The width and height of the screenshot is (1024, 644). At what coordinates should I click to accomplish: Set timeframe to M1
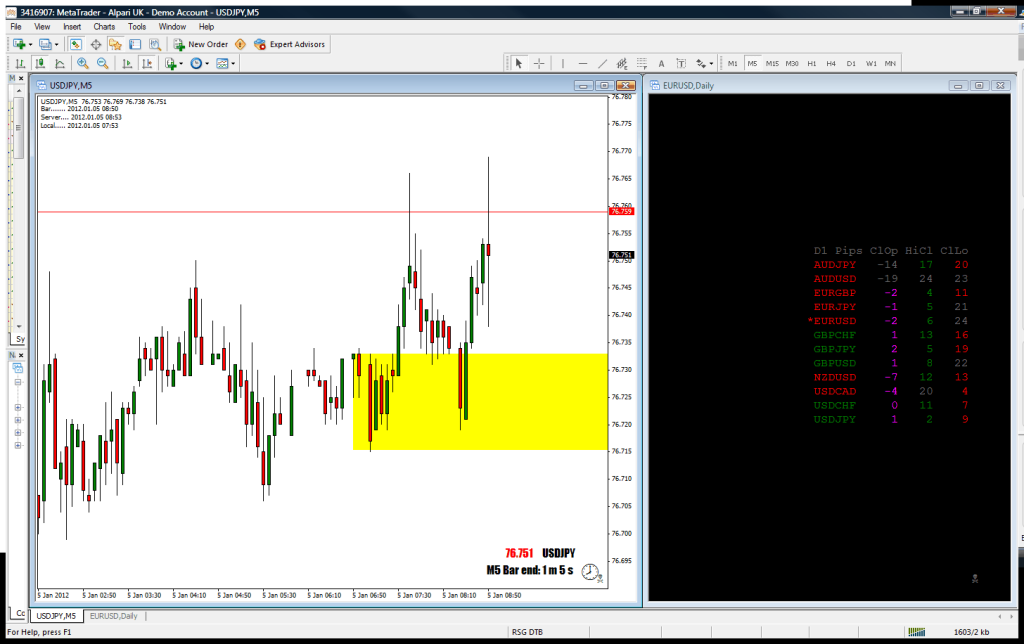point(733,63)
